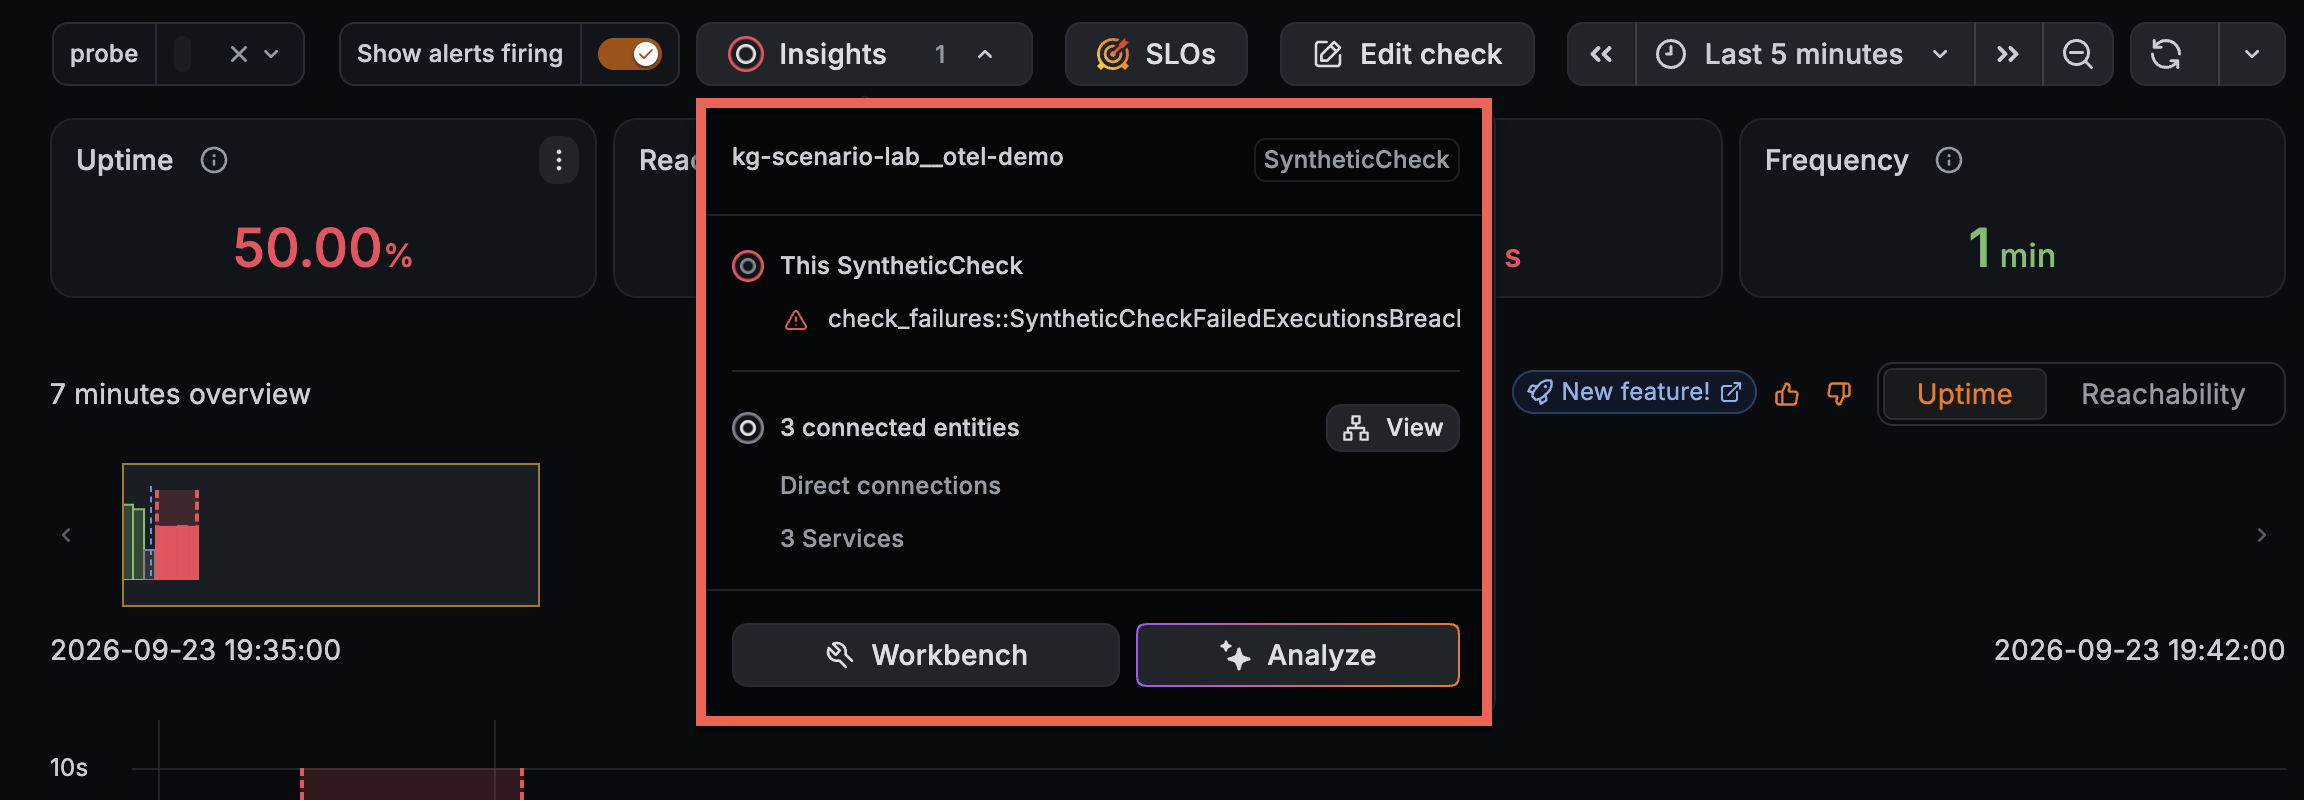This screenshot has height=800, width=2304.
Task: Click the SyntheticCheck tag
Action: (x=1357, y=160)
